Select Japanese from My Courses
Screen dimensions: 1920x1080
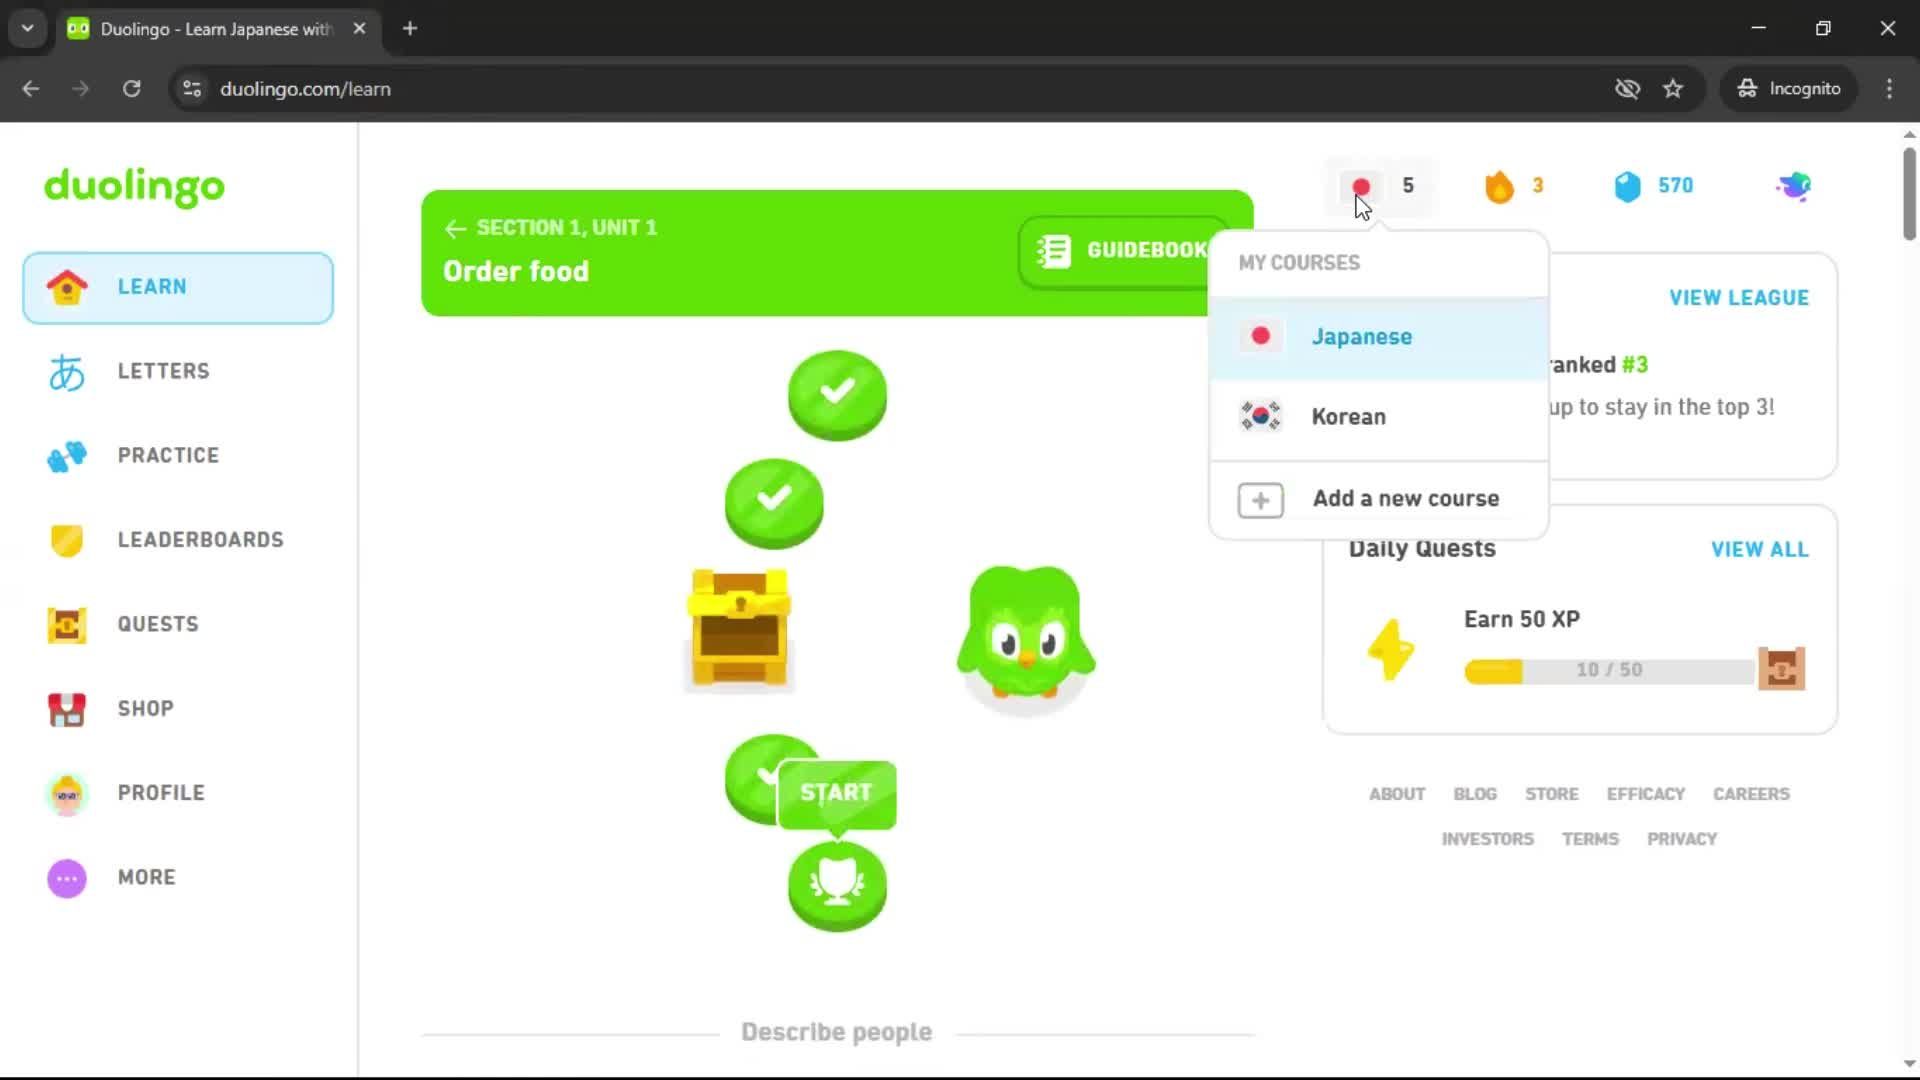pyautogui.click(x=1362, y=337)
